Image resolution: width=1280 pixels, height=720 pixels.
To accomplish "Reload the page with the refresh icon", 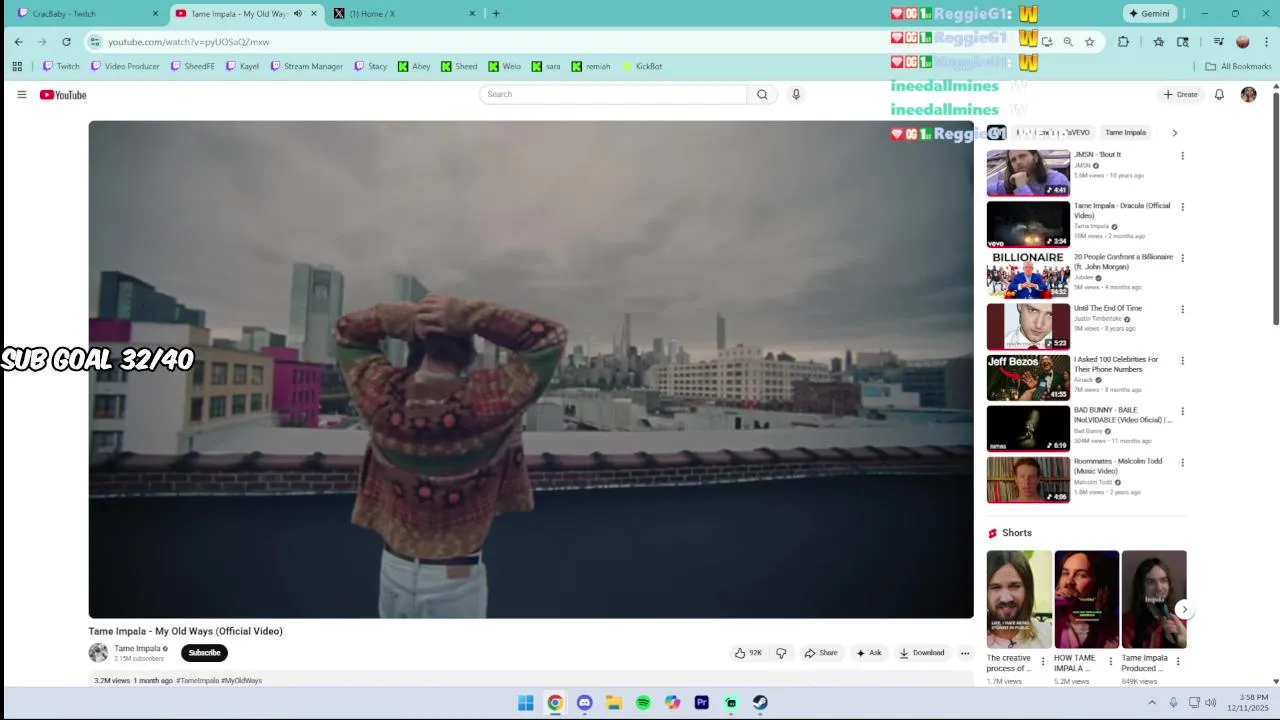I will pos(66,42).
